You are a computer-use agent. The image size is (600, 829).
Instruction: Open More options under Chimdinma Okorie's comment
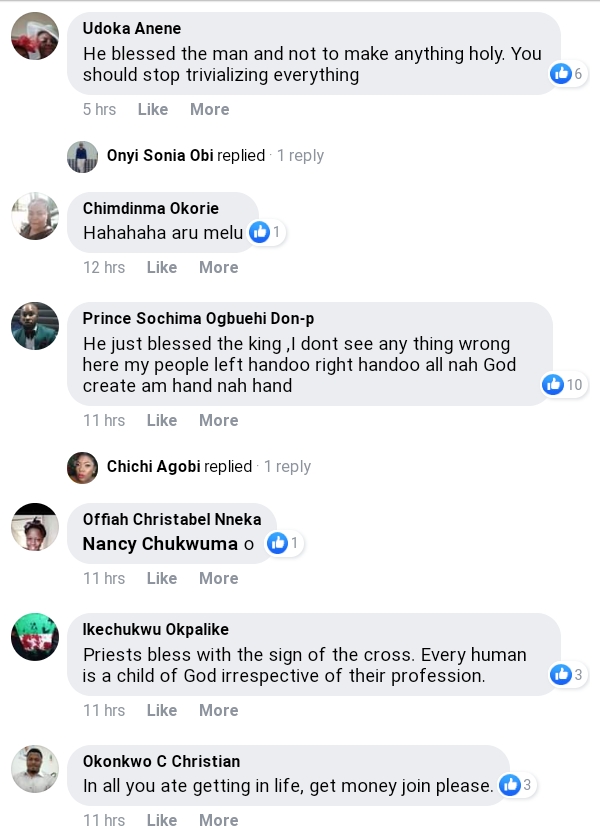[218, 267]
